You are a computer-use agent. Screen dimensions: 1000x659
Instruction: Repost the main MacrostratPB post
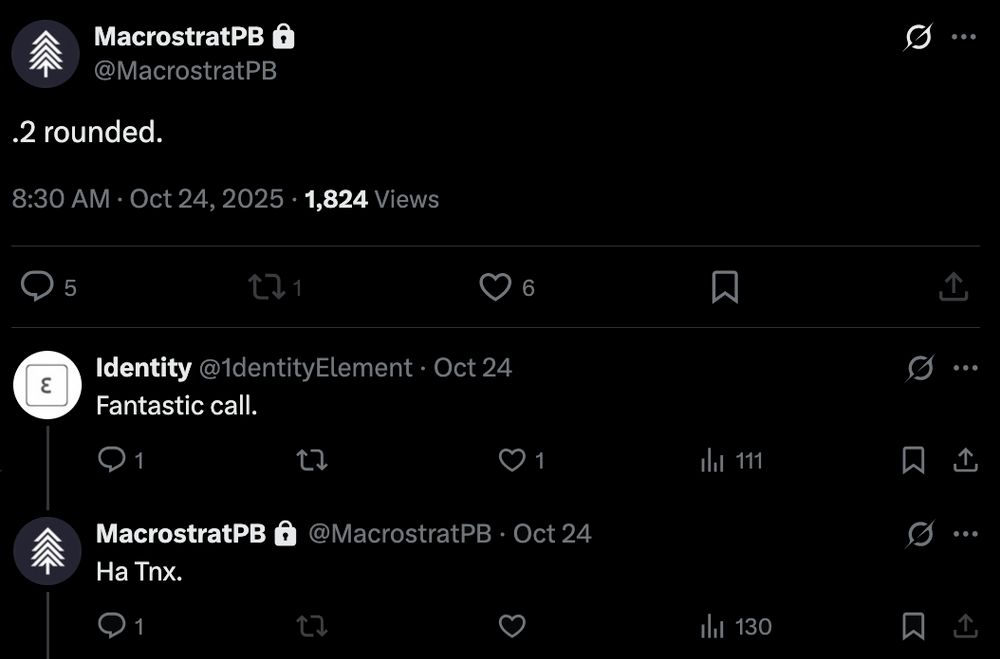click(x=266, y=288)
